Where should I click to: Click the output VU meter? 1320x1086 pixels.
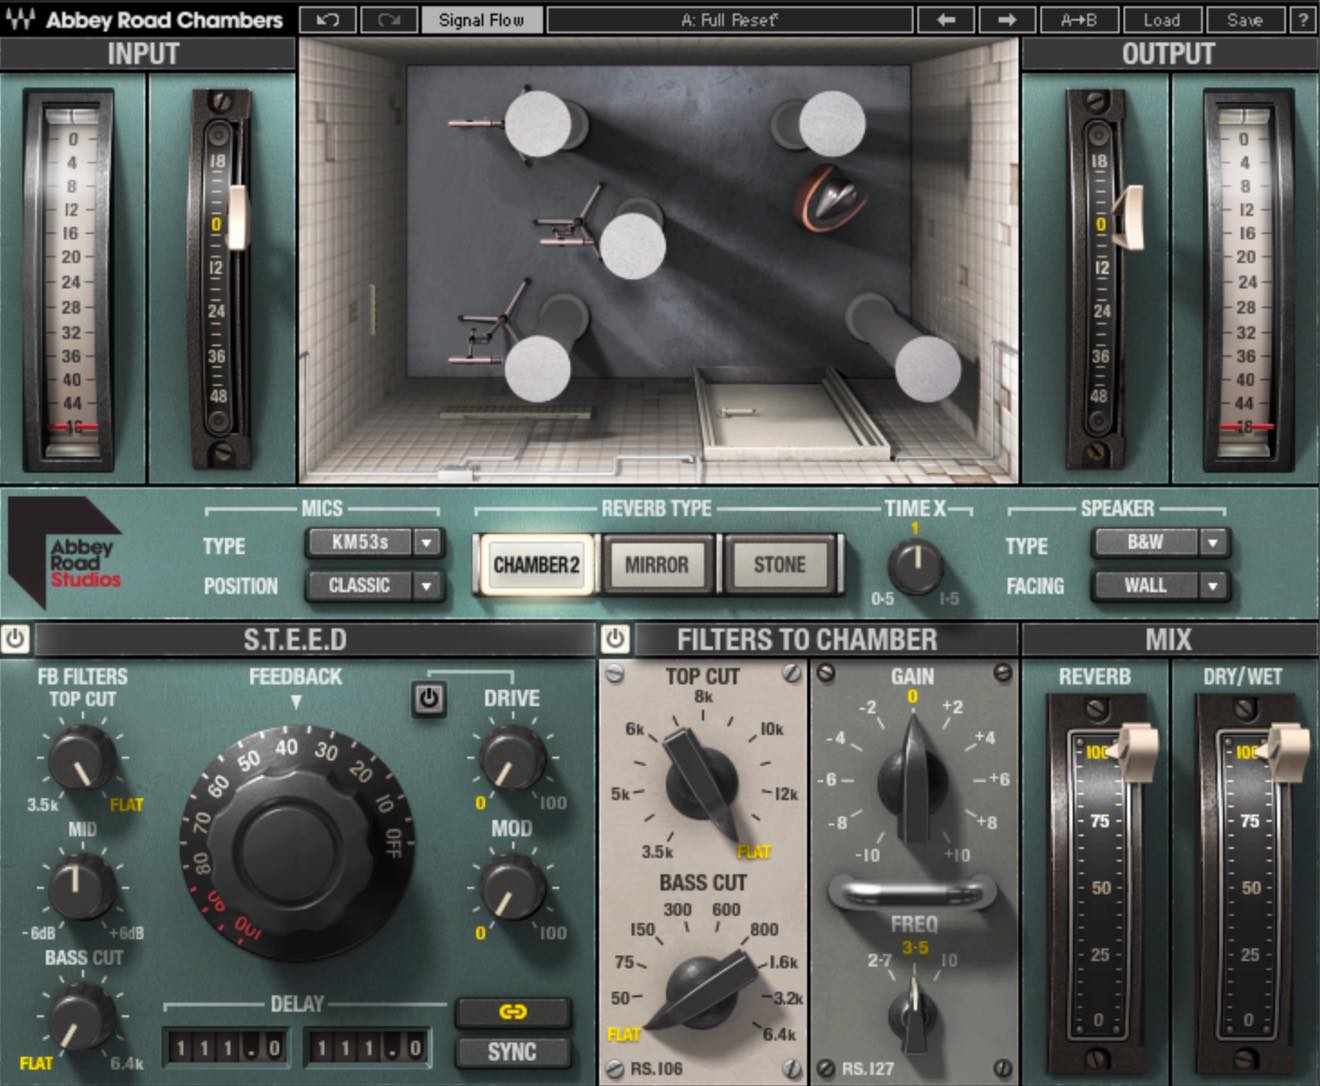[1246, 280]
